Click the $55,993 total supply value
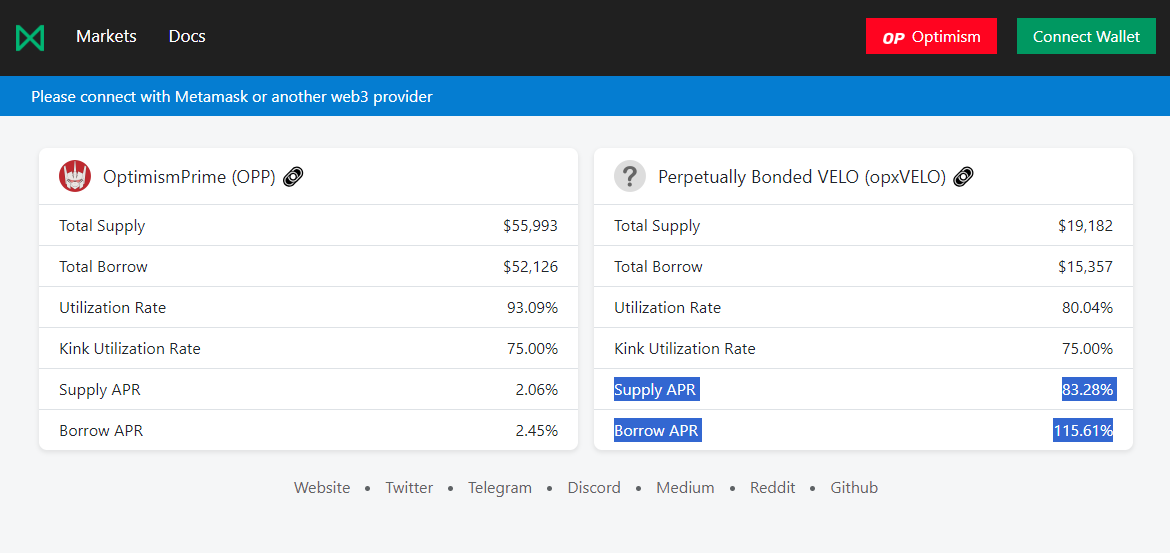 pos(531,226)
